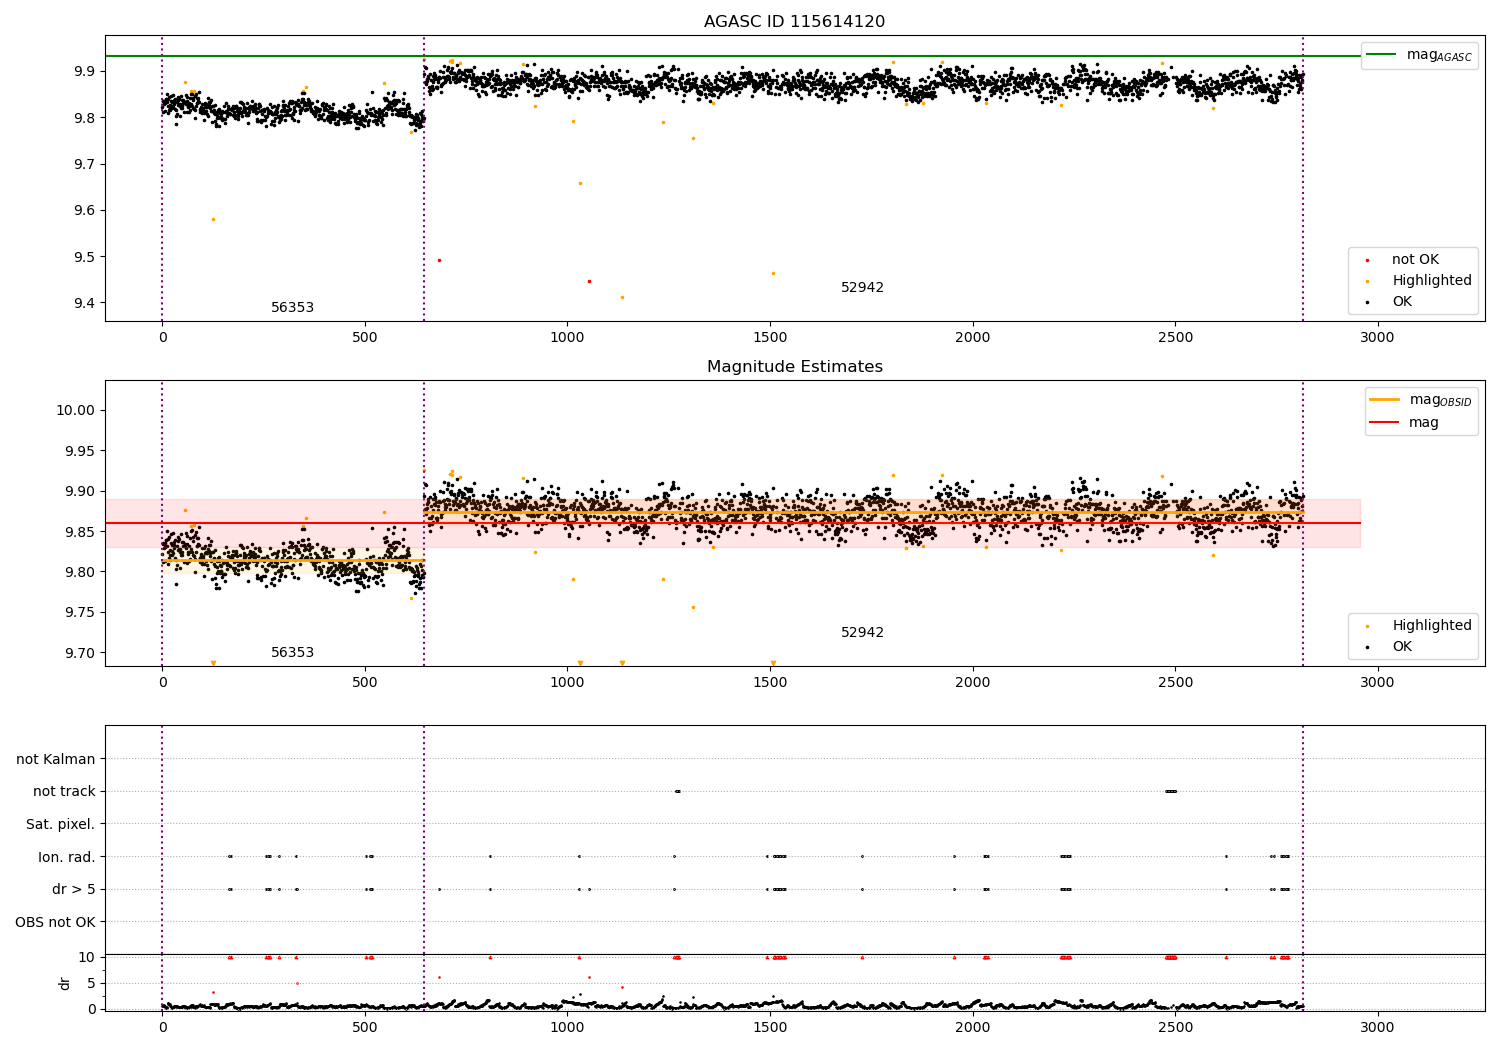Click the 9.70 y-axis tick in middle plot

pyautogui.click(x=79, y=653)
